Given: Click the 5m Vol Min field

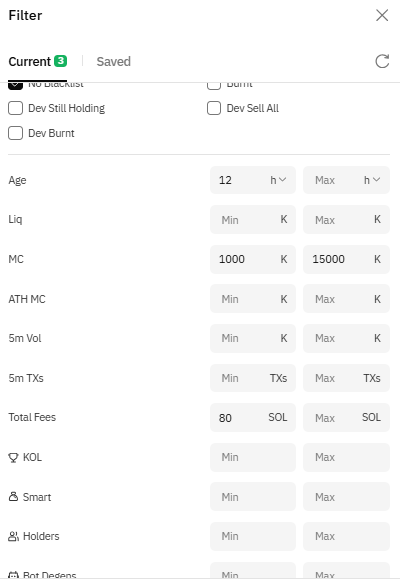Looking at the screenshot, I should (x=253, y=338).
